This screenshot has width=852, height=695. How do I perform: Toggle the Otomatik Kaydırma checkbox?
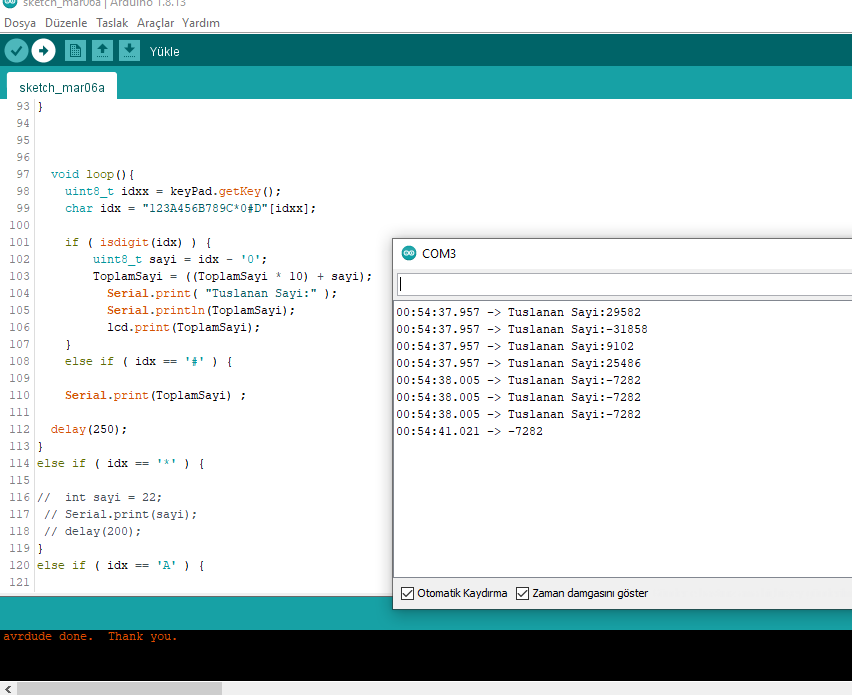click(407, 593)
